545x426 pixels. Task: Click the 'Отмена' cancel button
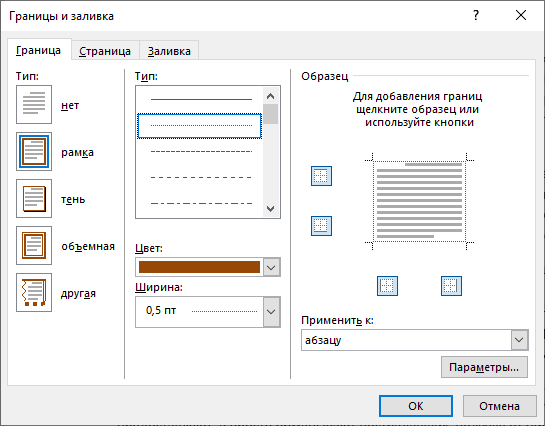(x=499, y=406)
